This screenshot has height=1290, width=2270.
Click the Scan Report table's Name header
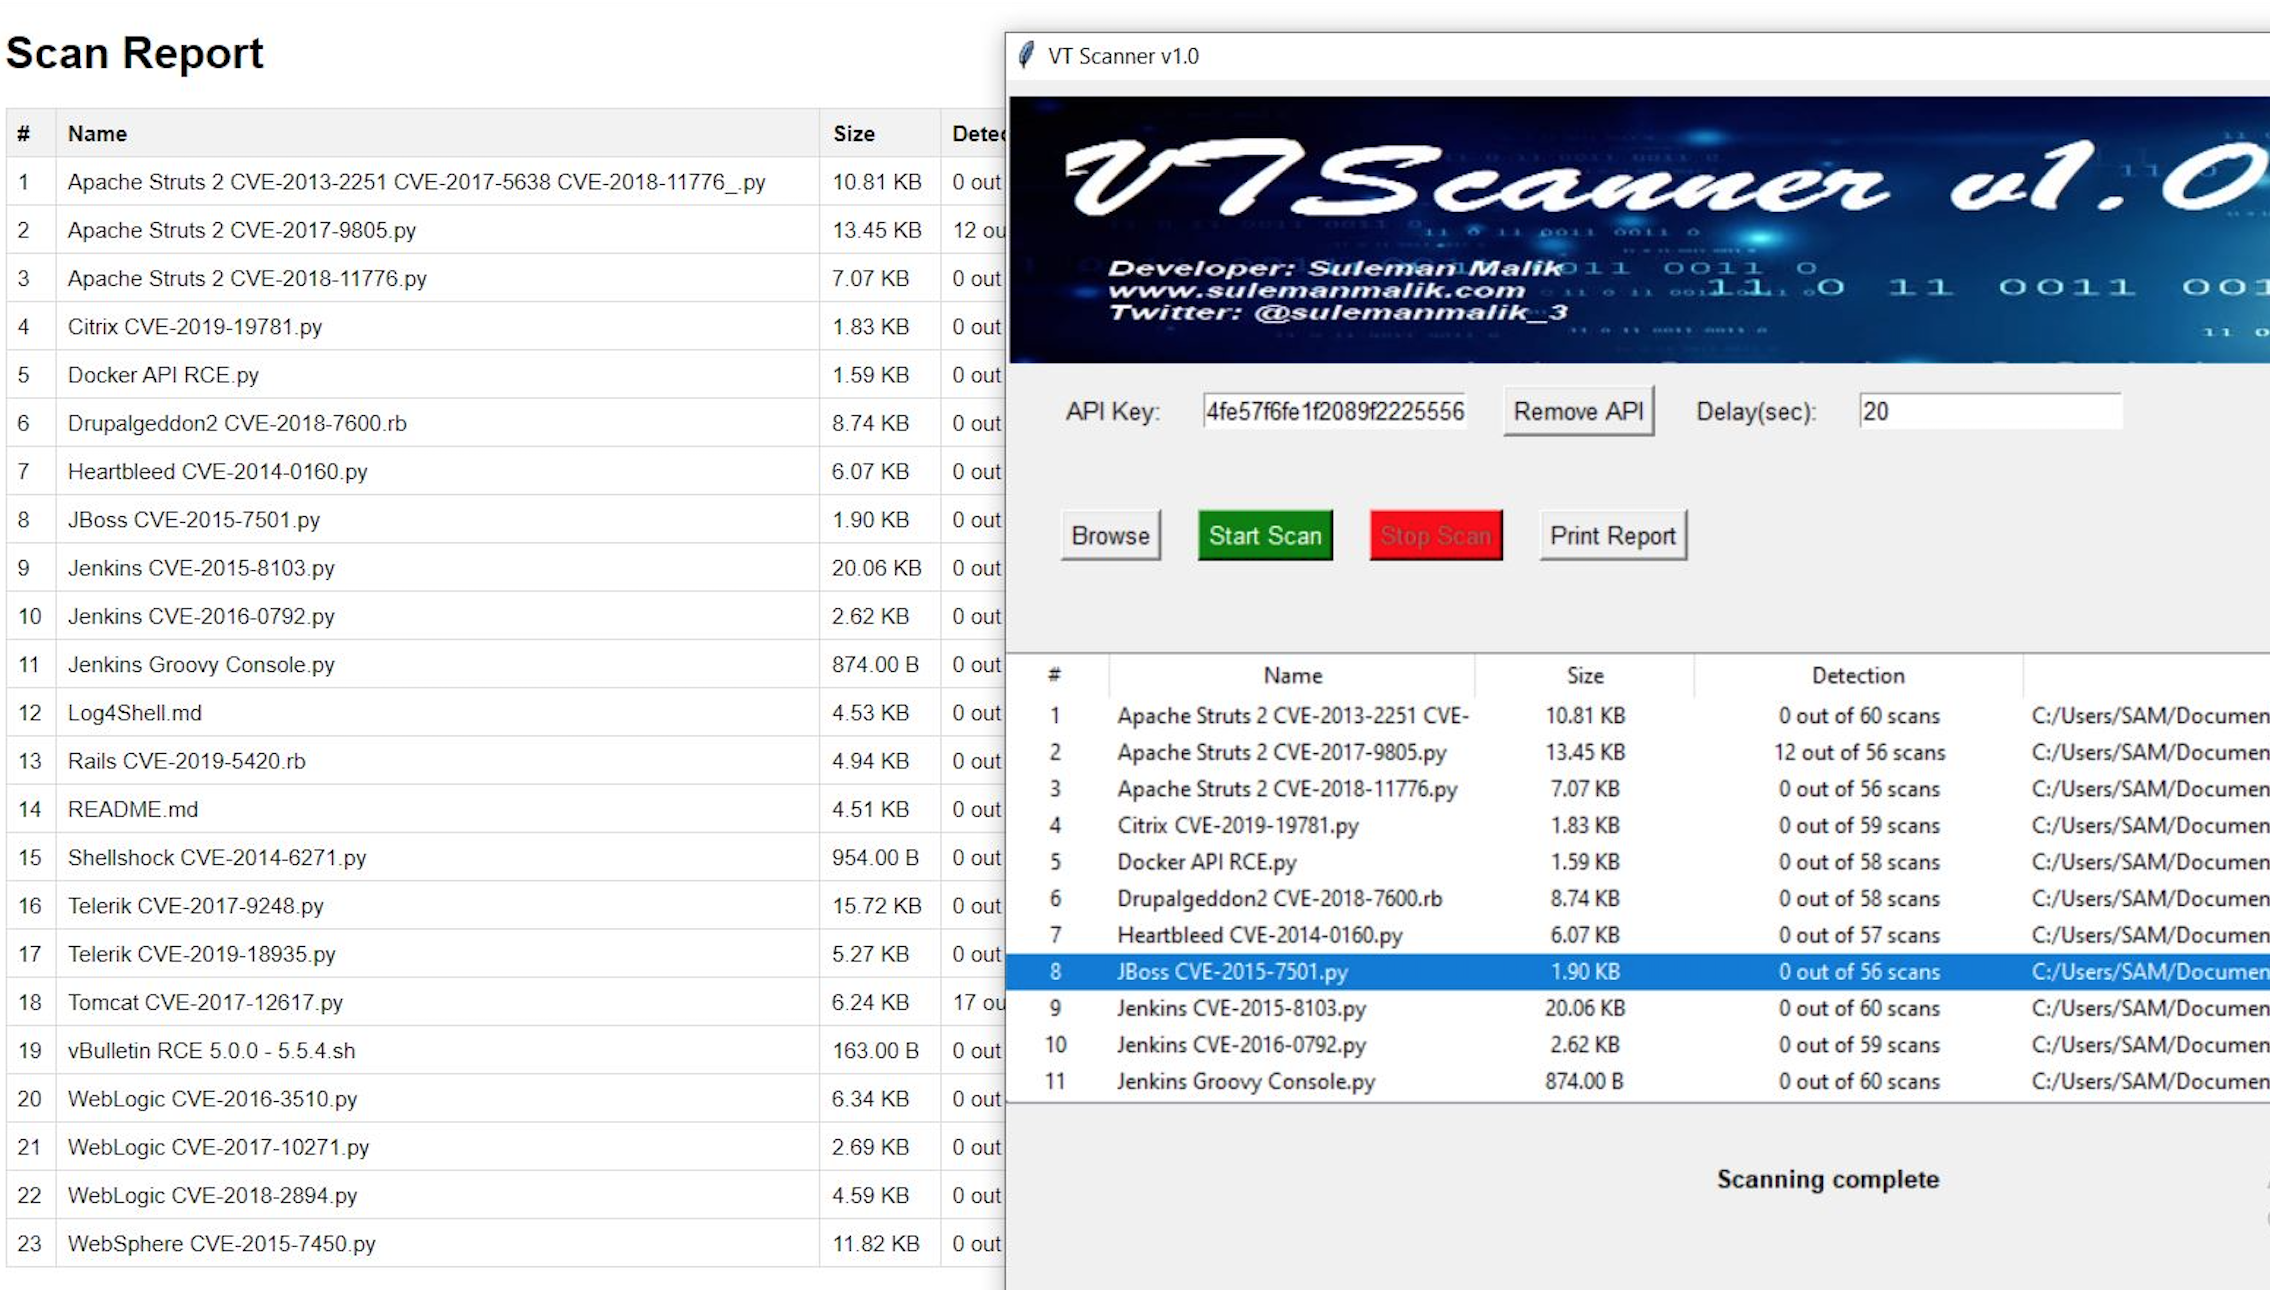(97, 133)
